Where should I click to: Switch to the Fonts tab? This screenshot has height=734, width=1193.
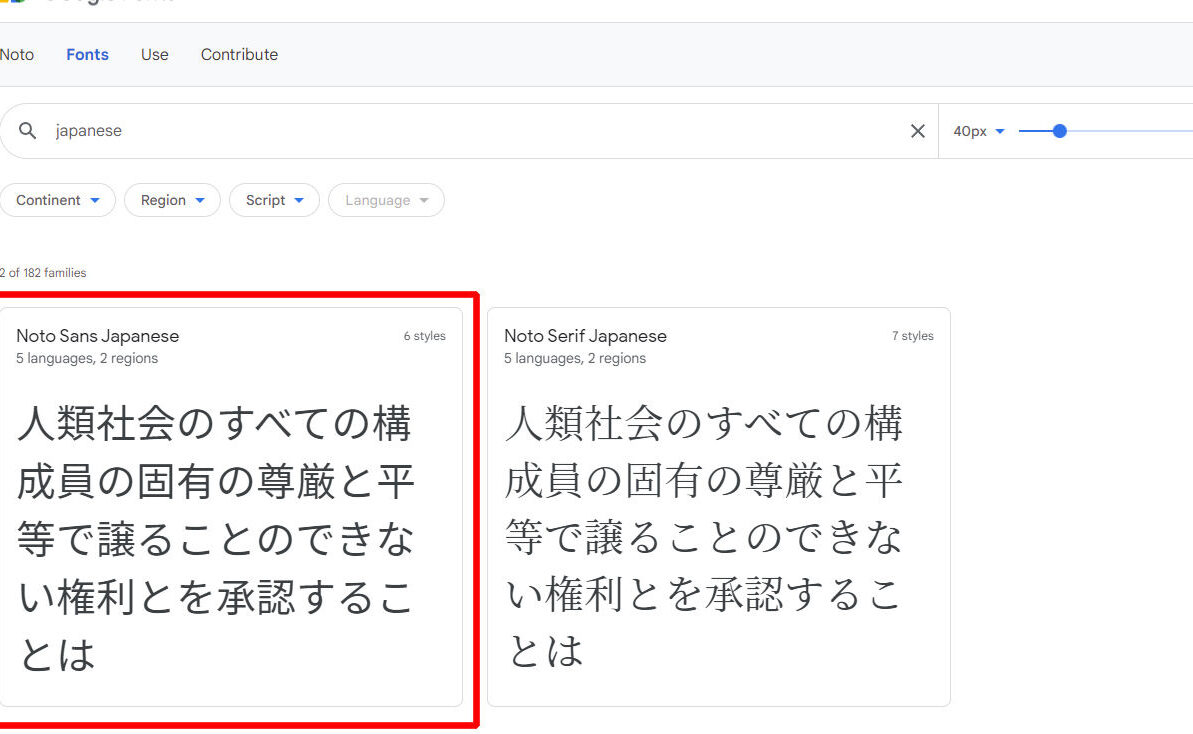pos(87,55)
